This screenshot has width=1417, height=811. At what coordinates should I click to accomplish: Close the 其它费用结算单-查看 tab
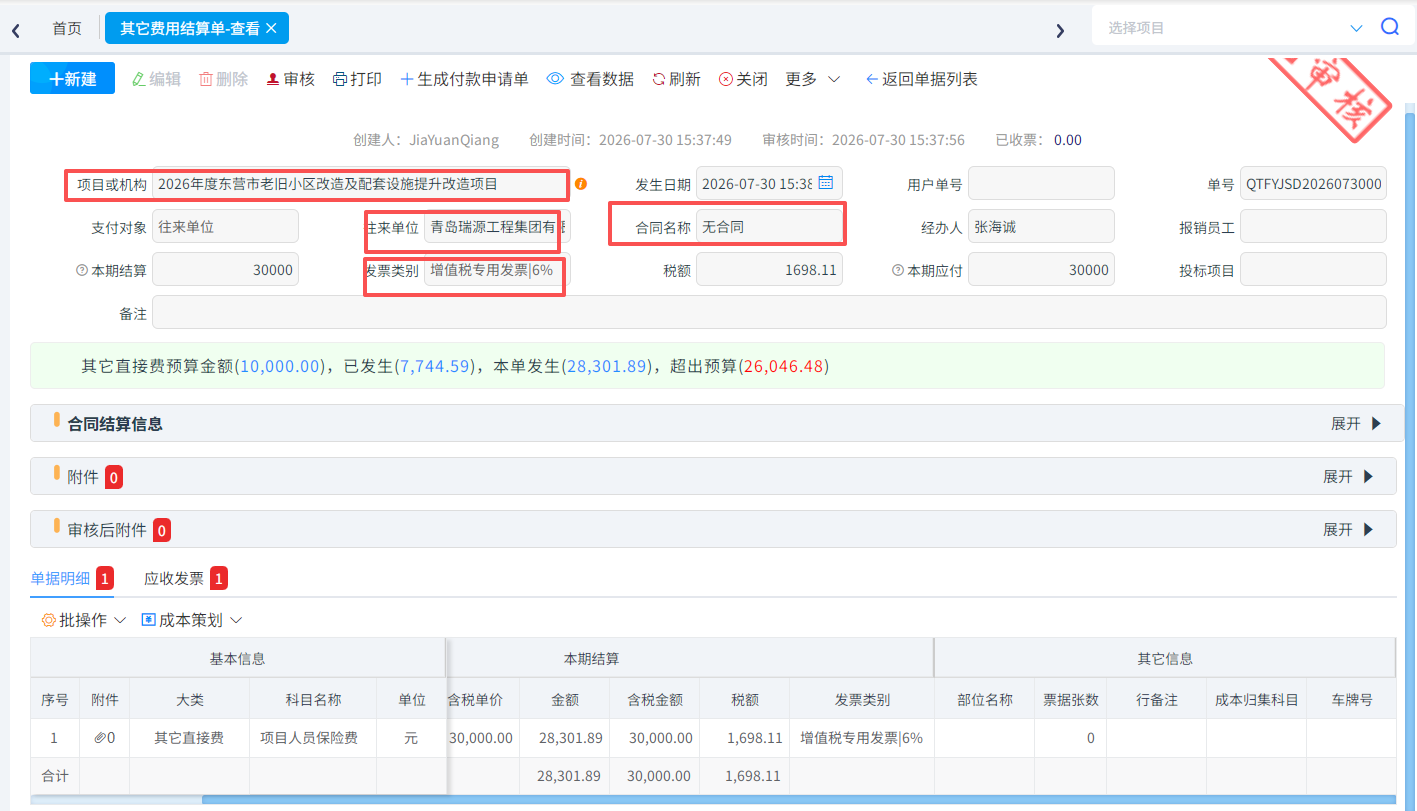271,28
